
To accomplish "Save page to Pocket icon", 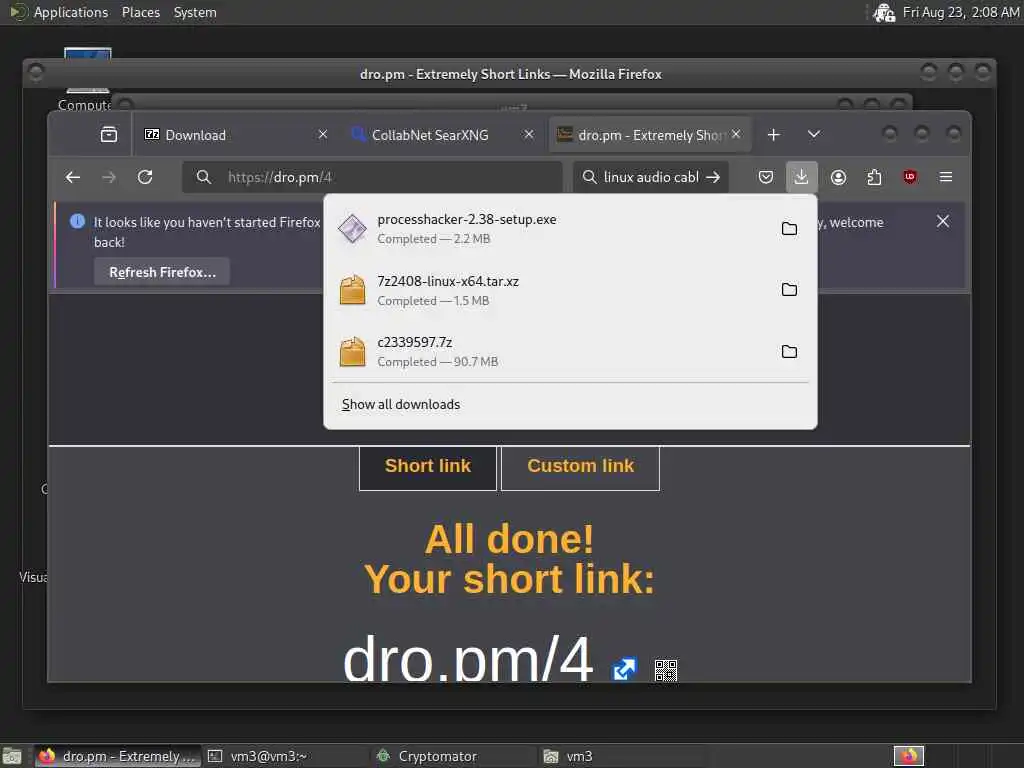I will click(x=766, y=177).
